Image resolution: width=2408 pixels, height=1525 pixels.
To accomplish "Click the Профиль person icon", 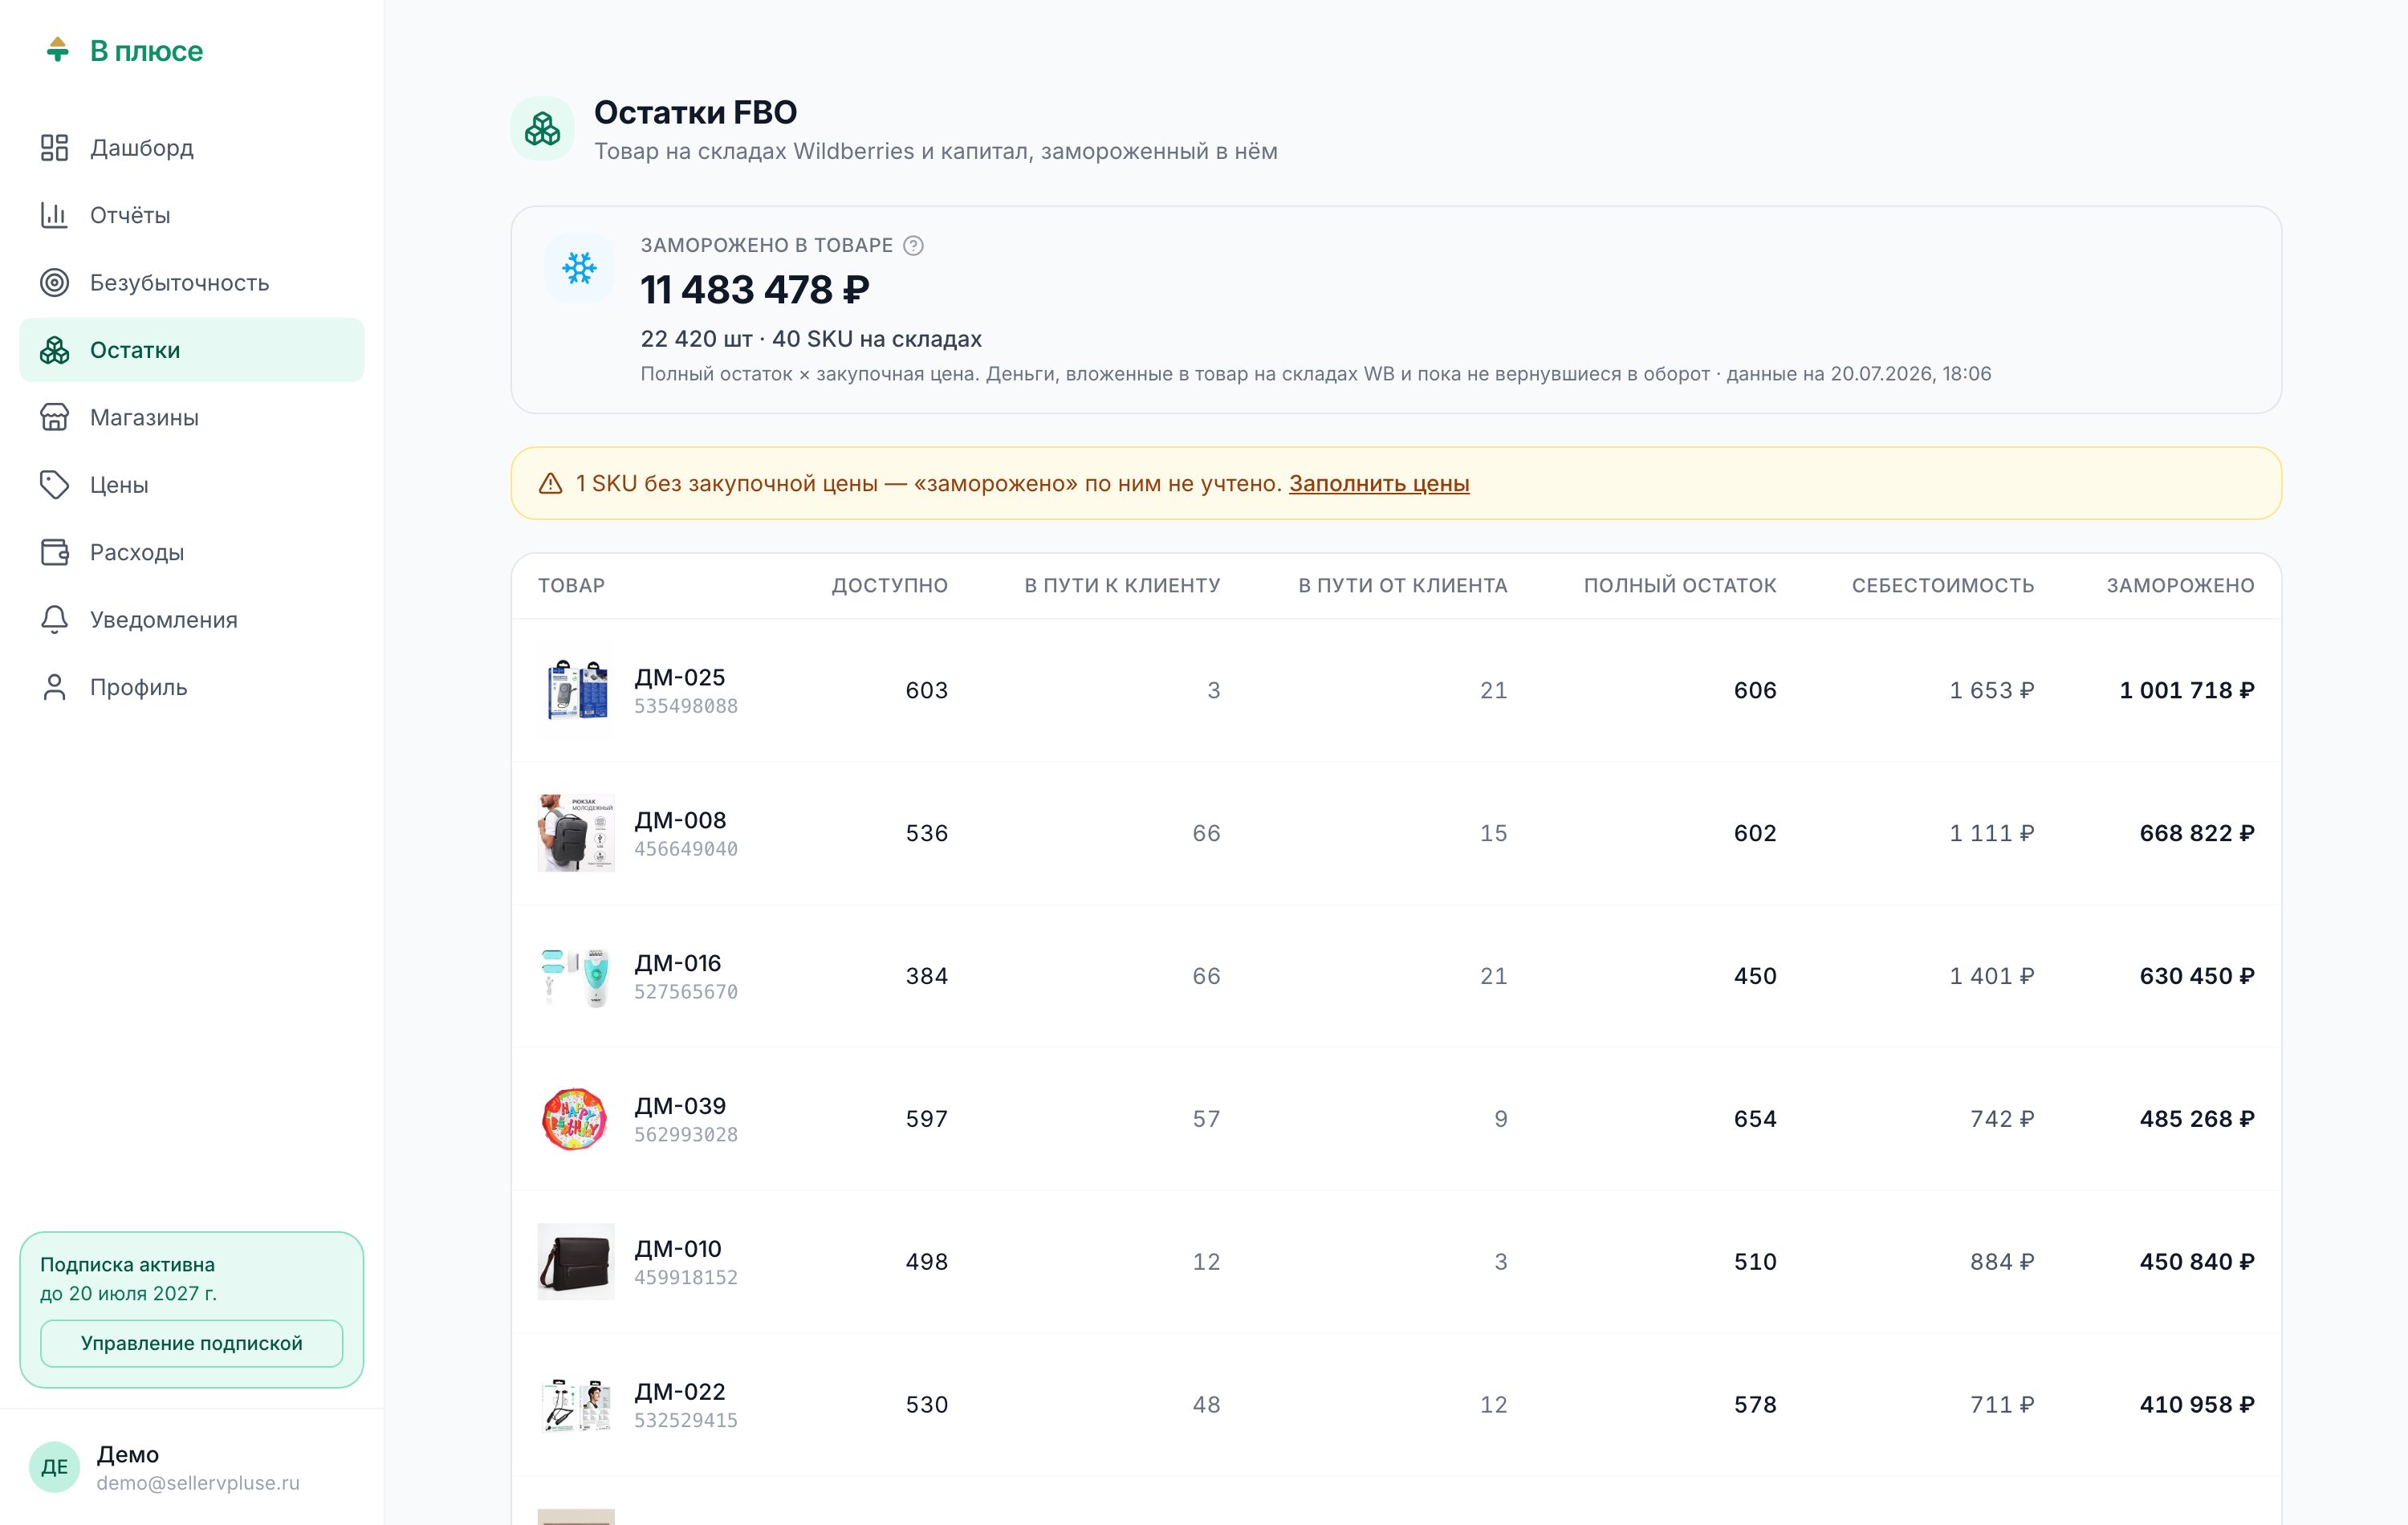I will [x=54, y=687].
